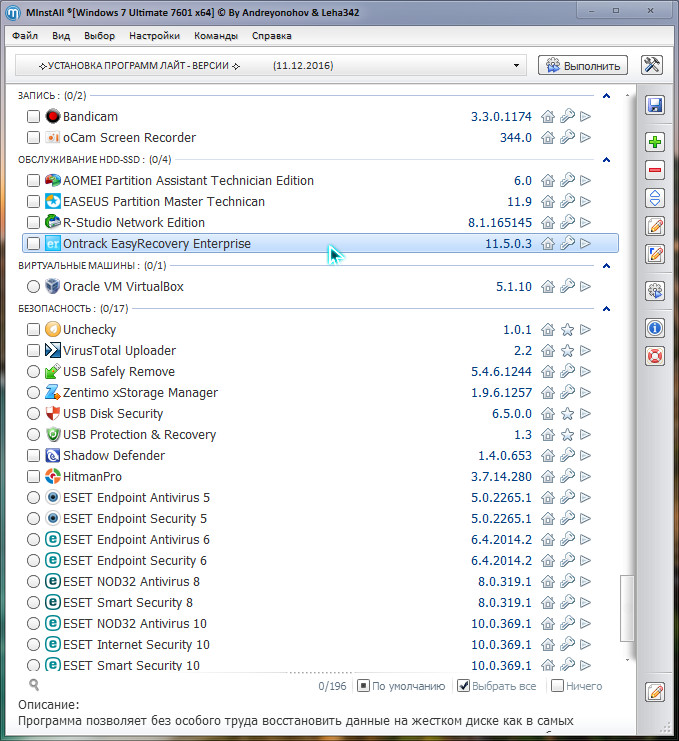Click key icon for HitmanPro
Viewport: 679px width, 741px height.
567,476
